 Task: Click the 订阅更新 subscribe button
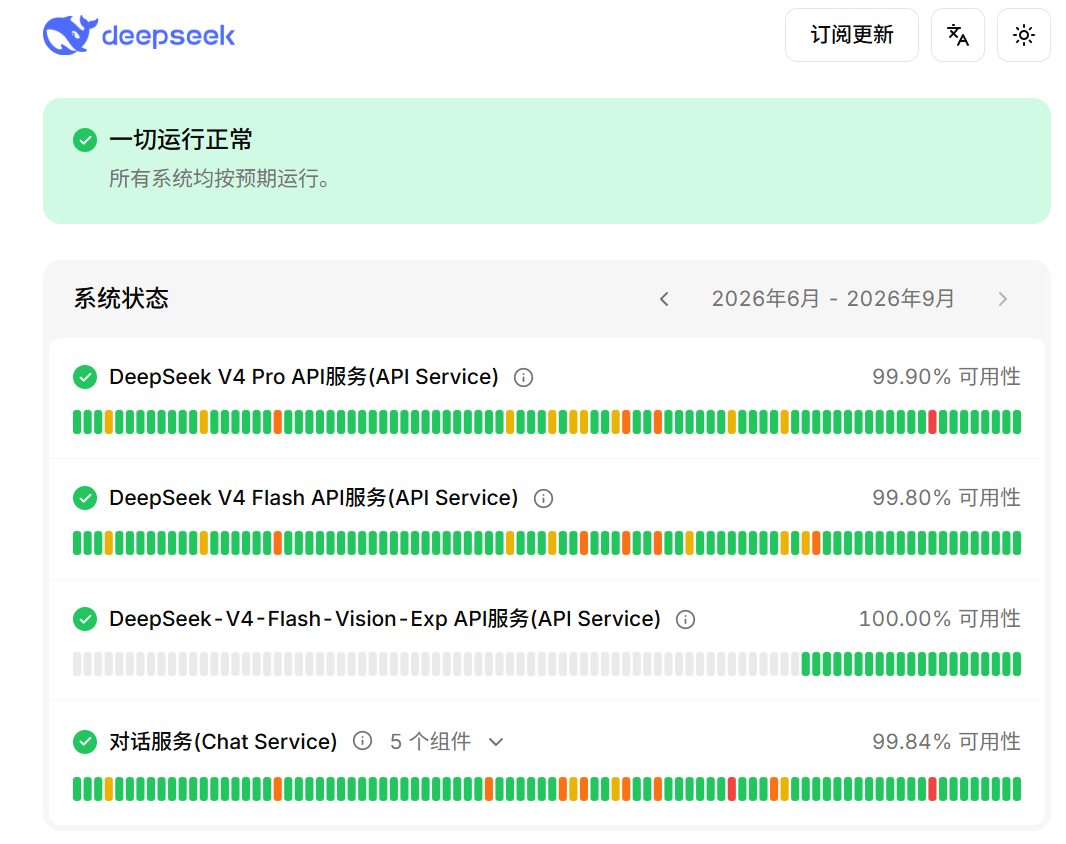coord(851,35)
